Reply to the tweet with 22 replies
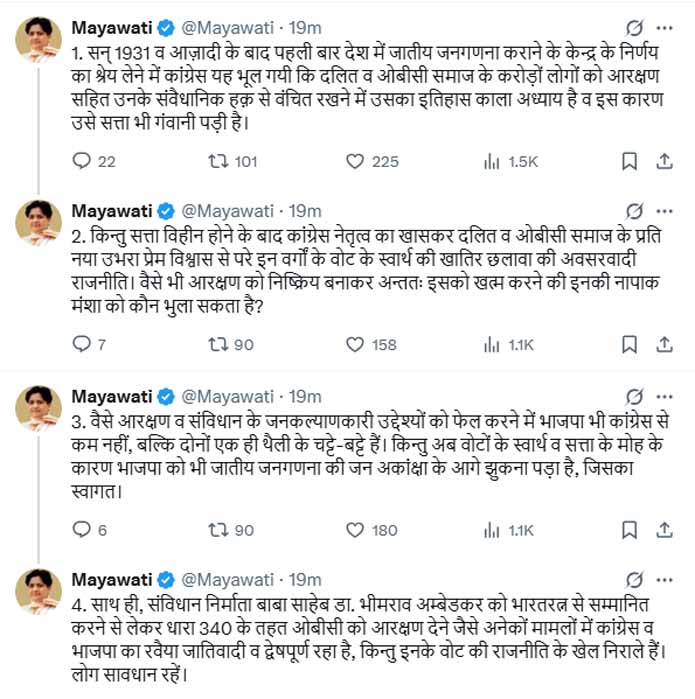695x699 pixels. coord(84,161)
